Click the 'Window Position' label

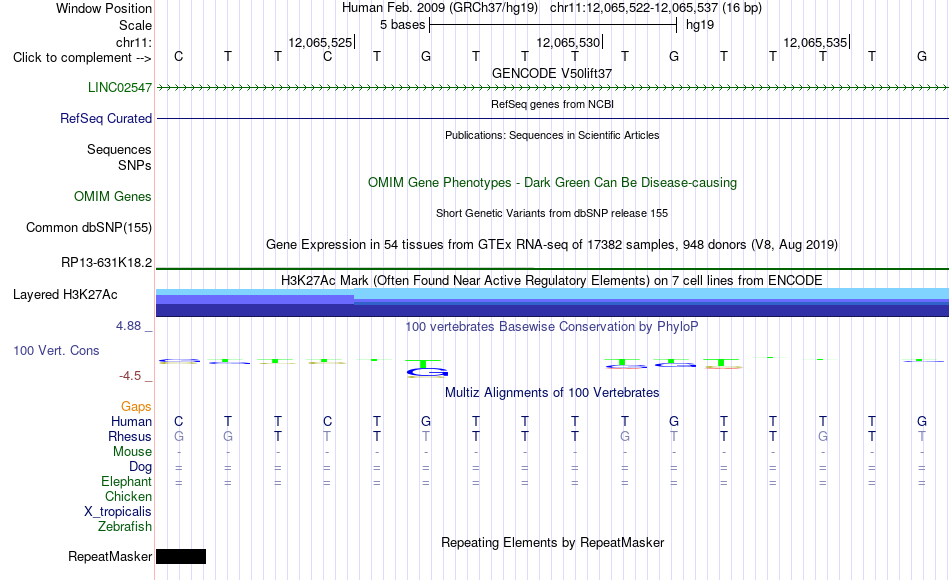click(x=104, y=8)
